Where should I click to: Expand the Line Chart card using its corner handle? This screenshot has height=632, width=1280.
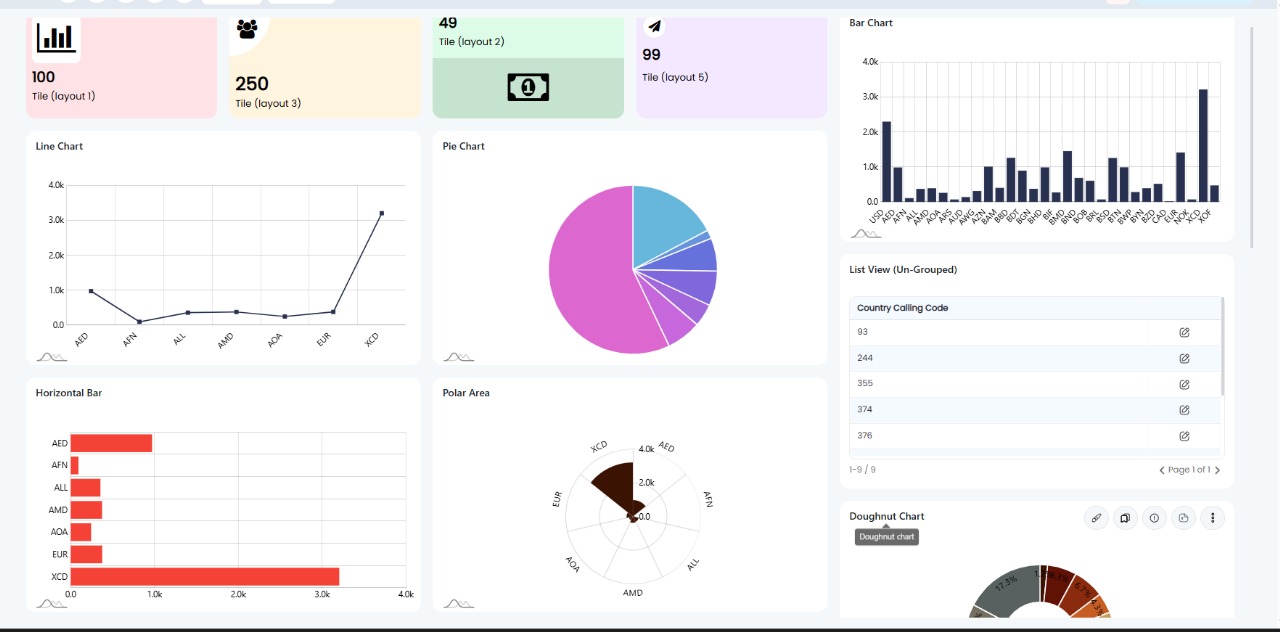pyautogui.click(x=50, y=355)
